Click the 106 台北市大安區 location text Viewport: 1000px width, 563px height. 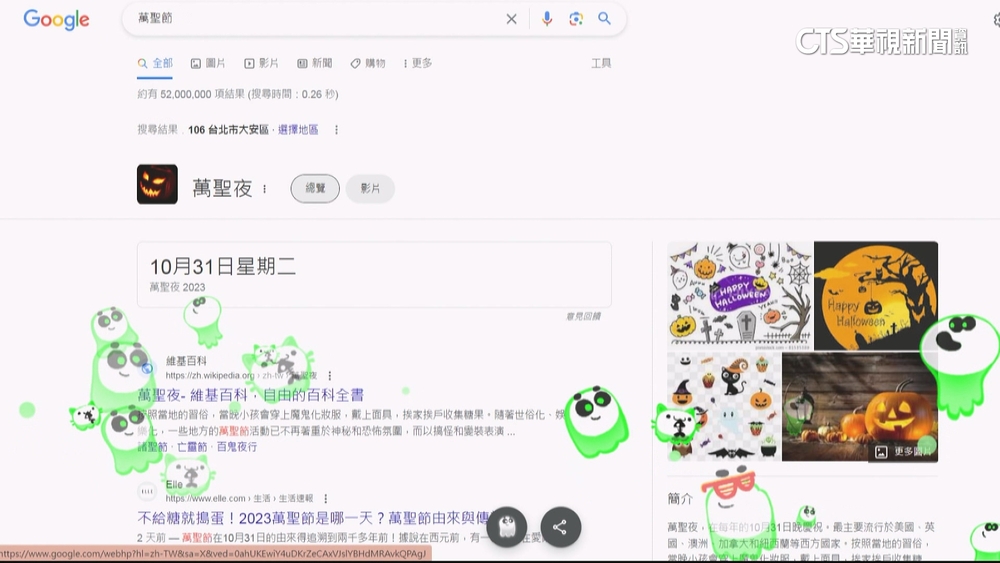[x=228, y=129]
